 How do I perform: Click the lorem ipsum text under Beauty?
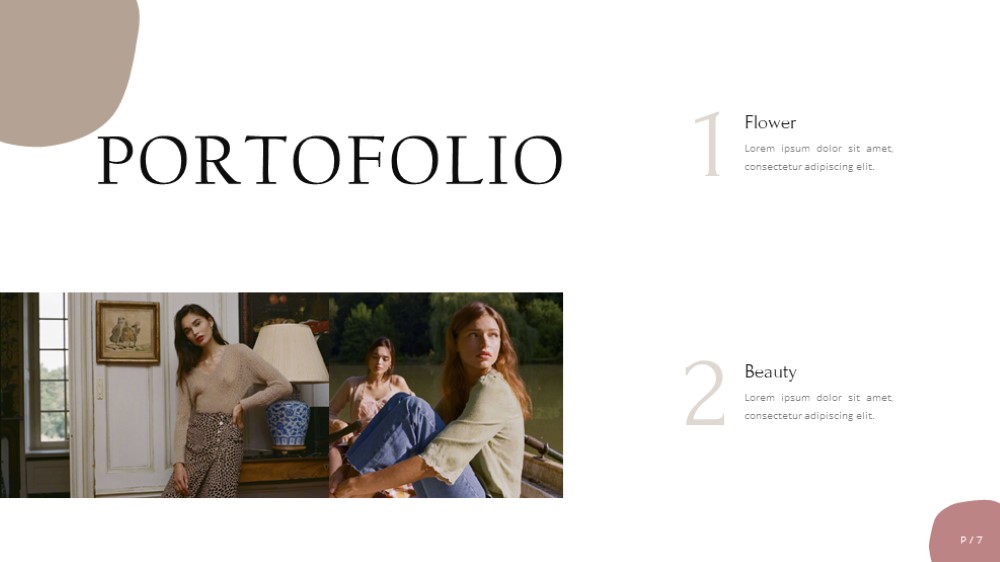(818, 406)
